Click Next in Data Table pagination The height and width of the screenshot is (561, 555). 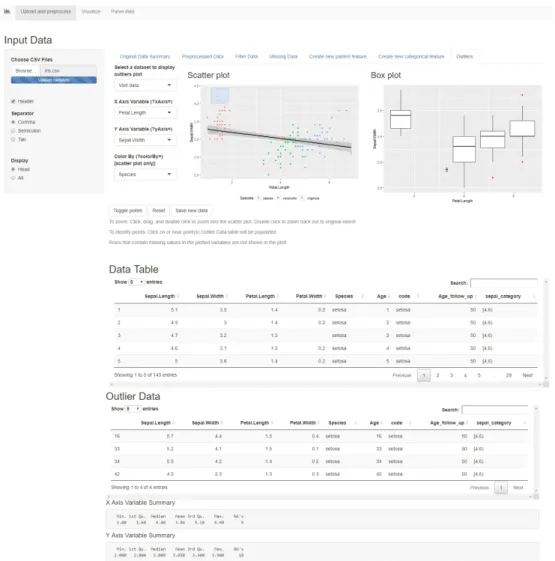click(527, 375)
